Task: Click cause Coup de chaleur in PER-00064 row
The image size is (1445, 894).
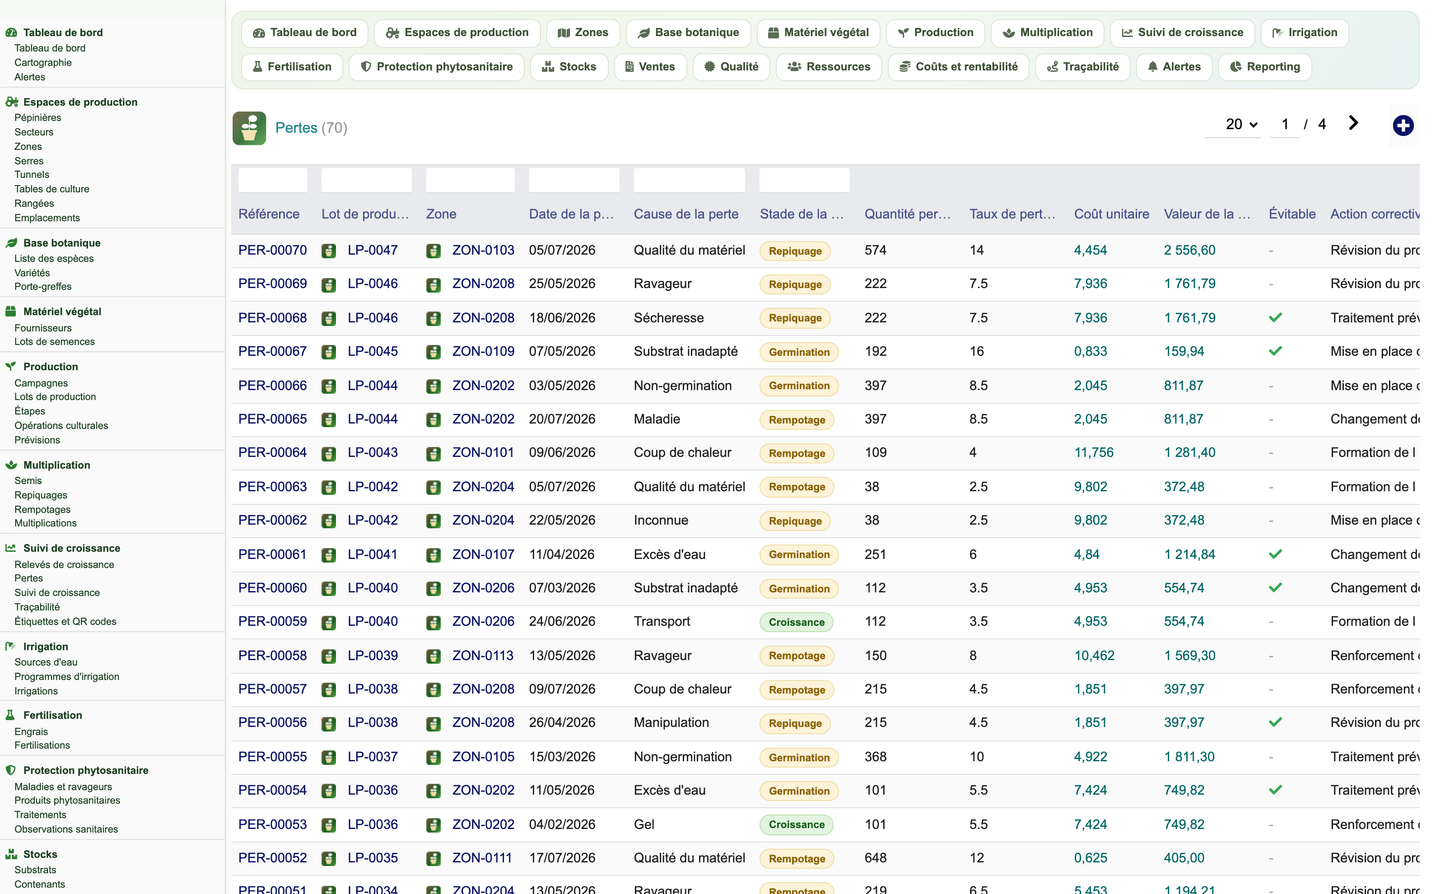Action: pos(682,452)
